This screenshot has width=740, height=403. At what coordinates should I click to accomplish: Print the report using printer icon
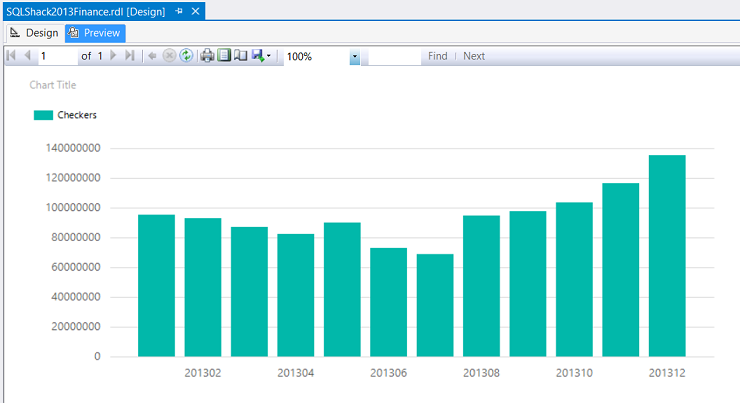pos(207,56)
